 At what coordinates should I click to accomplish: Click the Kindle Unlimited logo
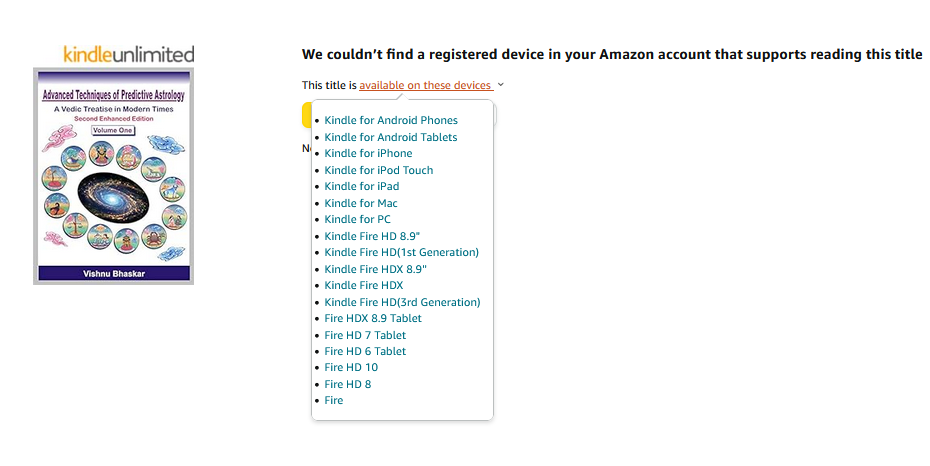[128, 54]
